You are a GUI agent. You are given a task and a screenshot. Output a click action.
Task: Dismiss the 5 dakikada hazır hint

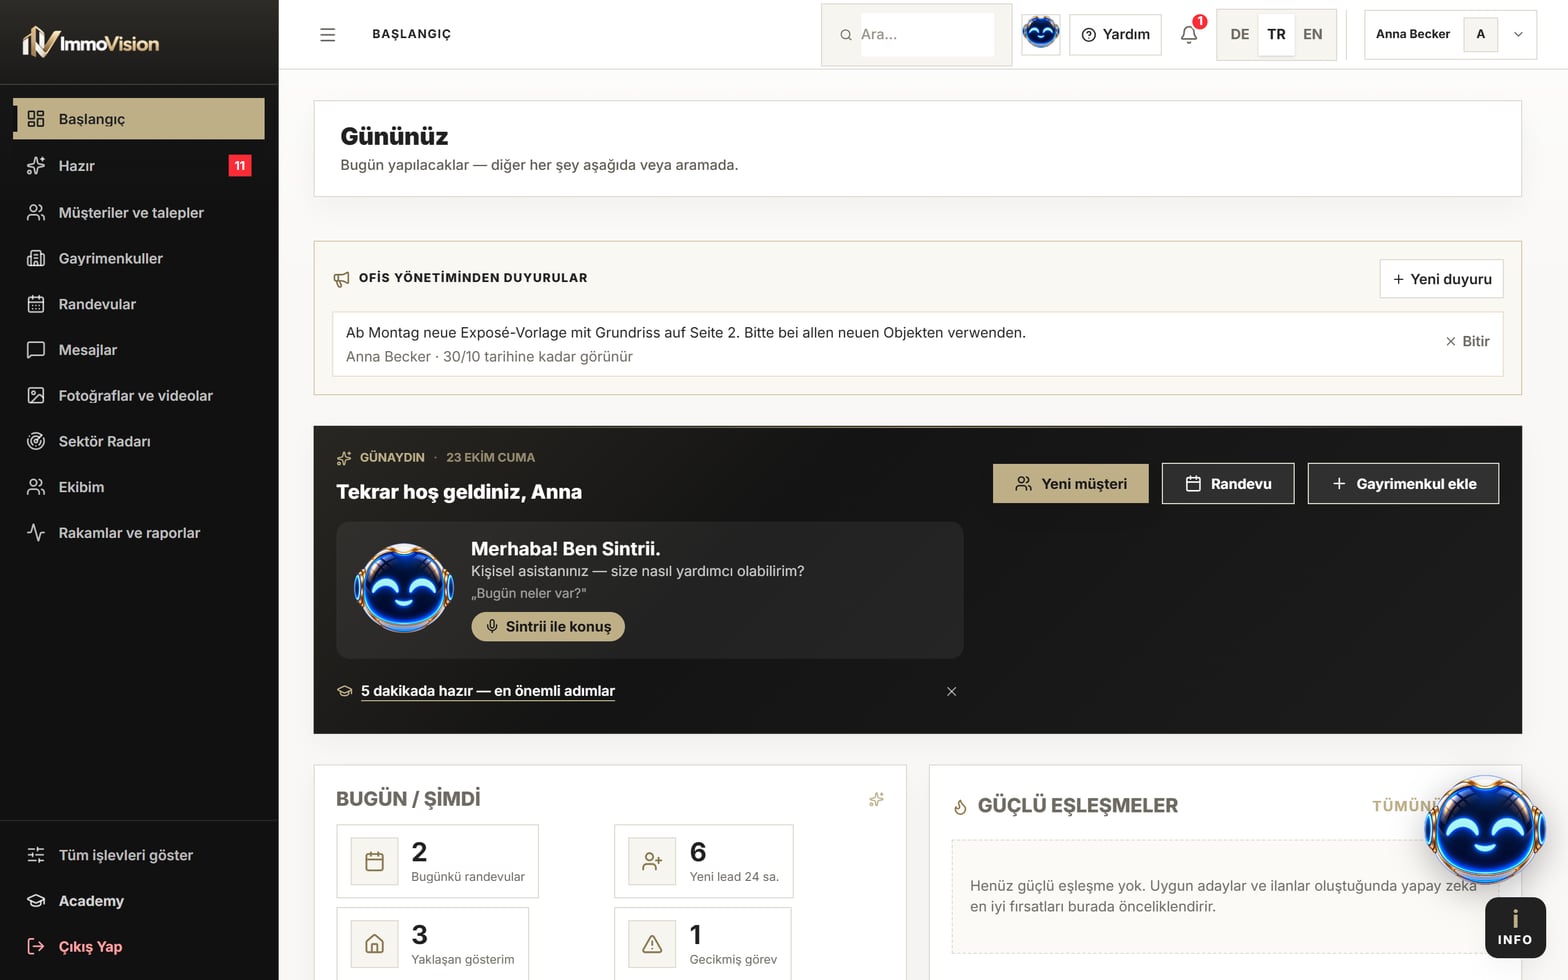pyautogui.click(x=951, y=691)
